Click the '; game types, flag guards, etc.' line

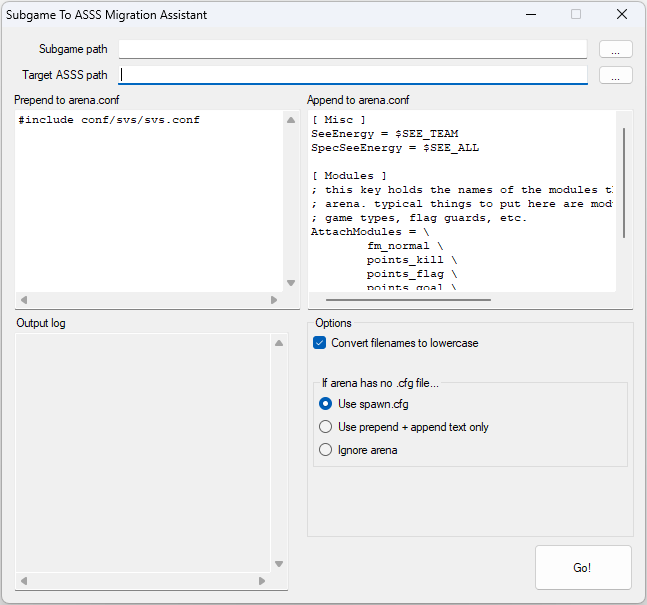419,218
